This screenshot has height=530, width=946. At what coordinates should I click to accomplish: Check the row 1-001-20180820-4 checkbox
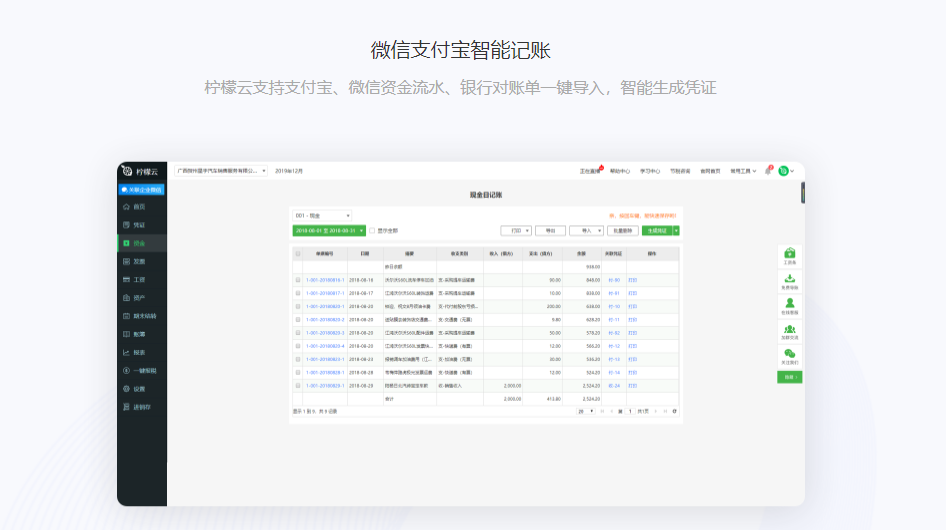297,346
